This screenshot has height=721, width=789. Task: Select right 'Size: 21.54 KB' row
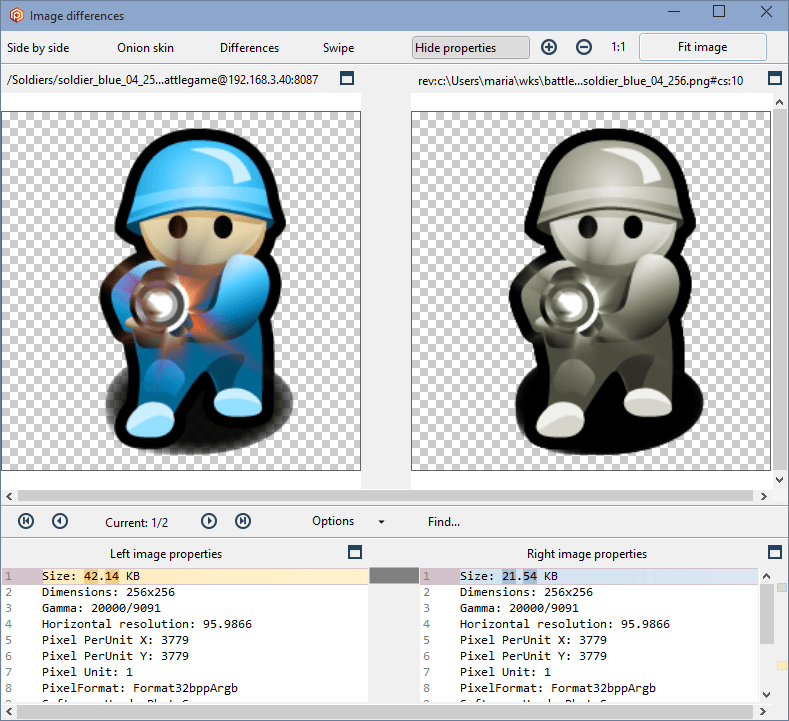589,576
